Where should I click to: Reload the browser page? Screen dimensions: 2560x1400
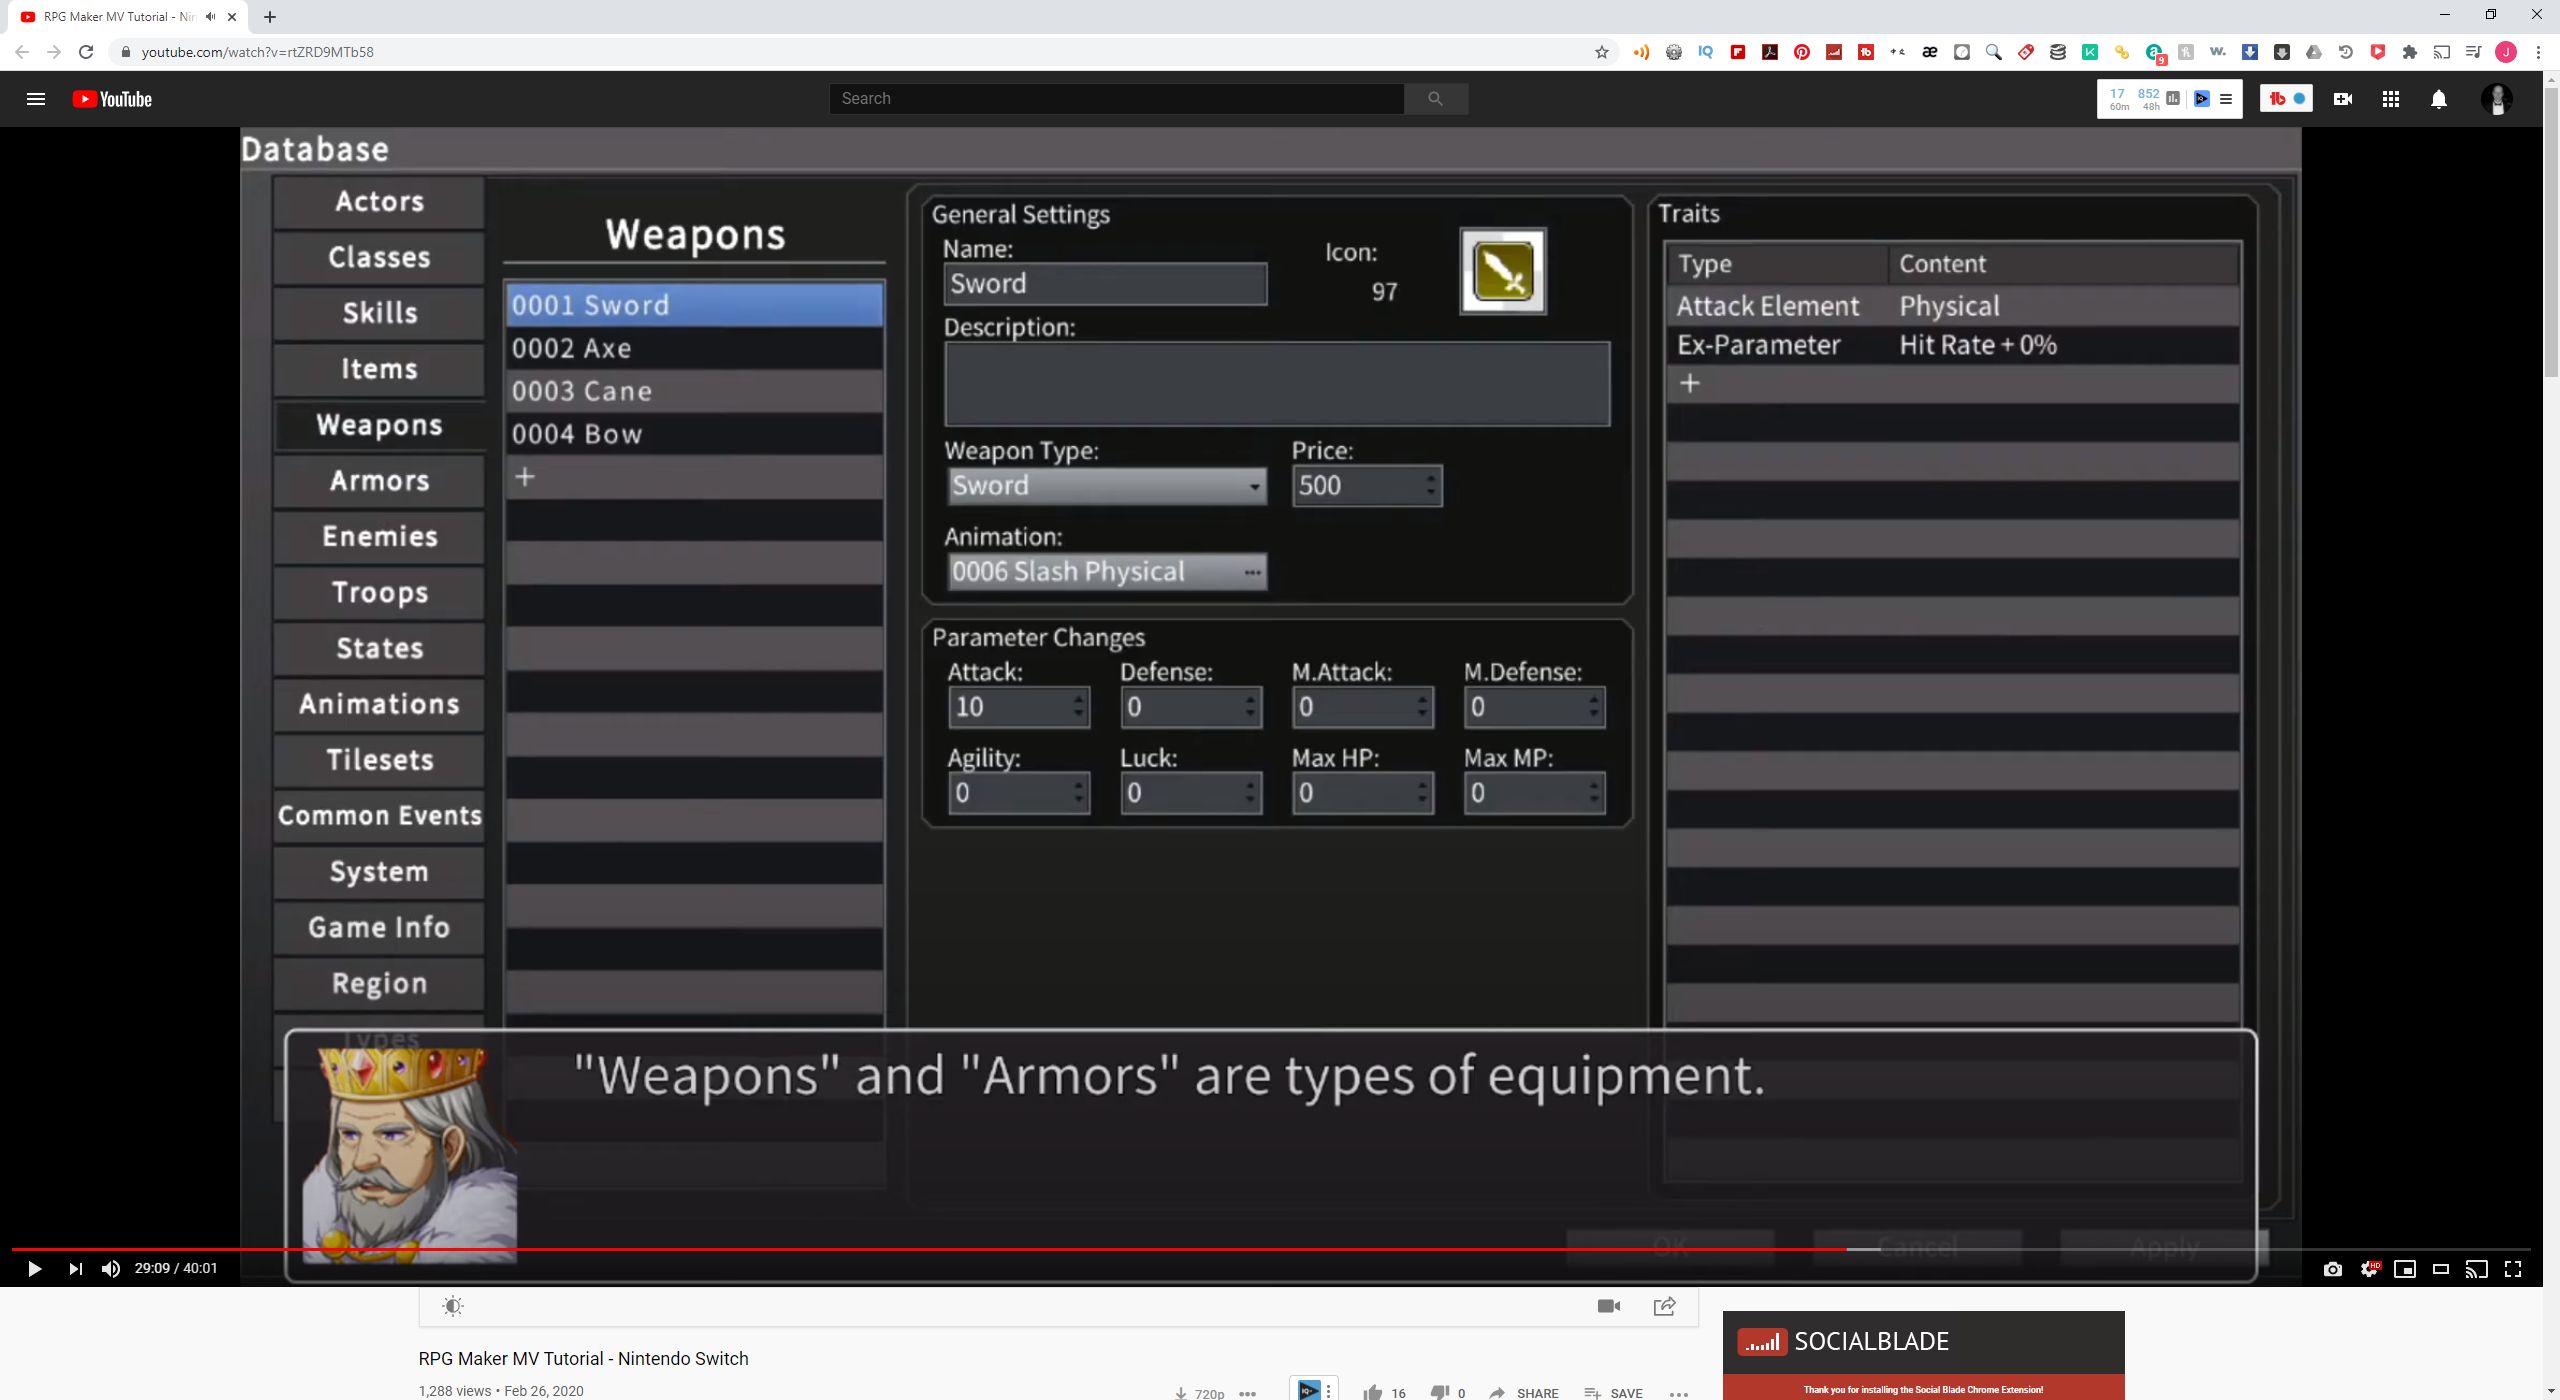(x=86, y=52)
